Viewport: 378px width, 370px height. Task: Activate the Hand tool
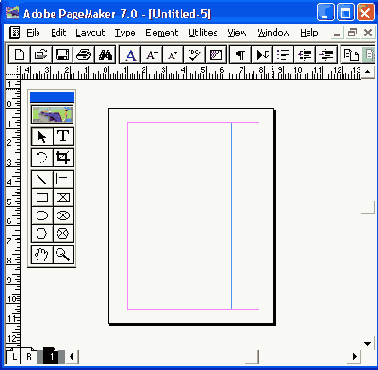42,254
